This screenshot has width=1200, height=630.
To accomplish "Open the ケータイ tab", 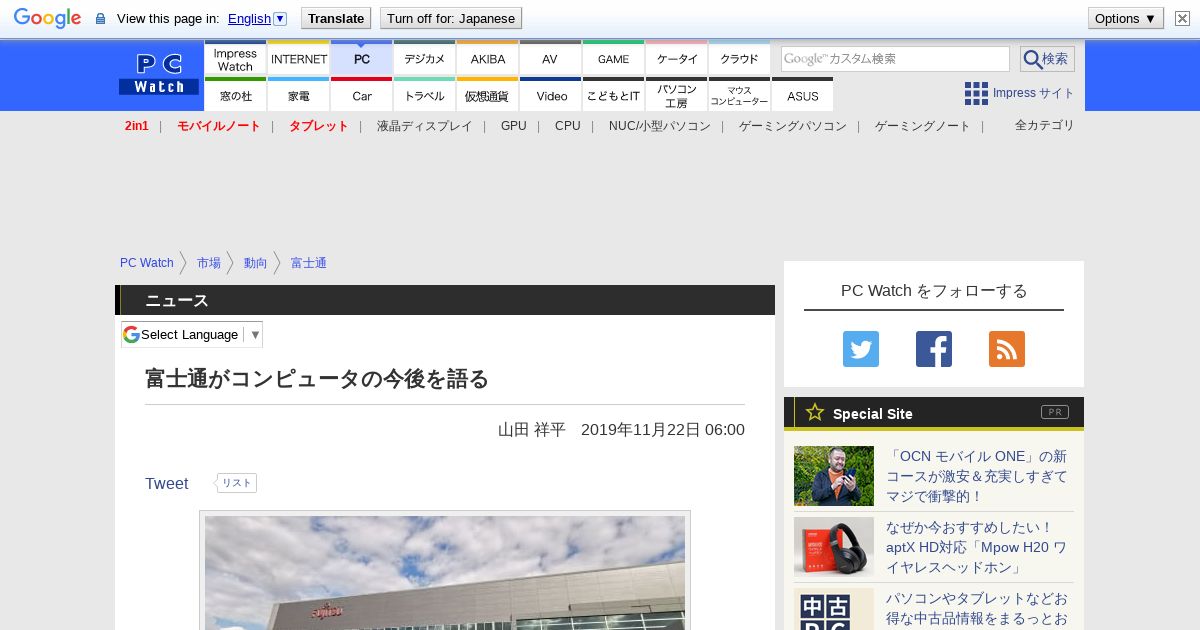I will click(677, 59).
